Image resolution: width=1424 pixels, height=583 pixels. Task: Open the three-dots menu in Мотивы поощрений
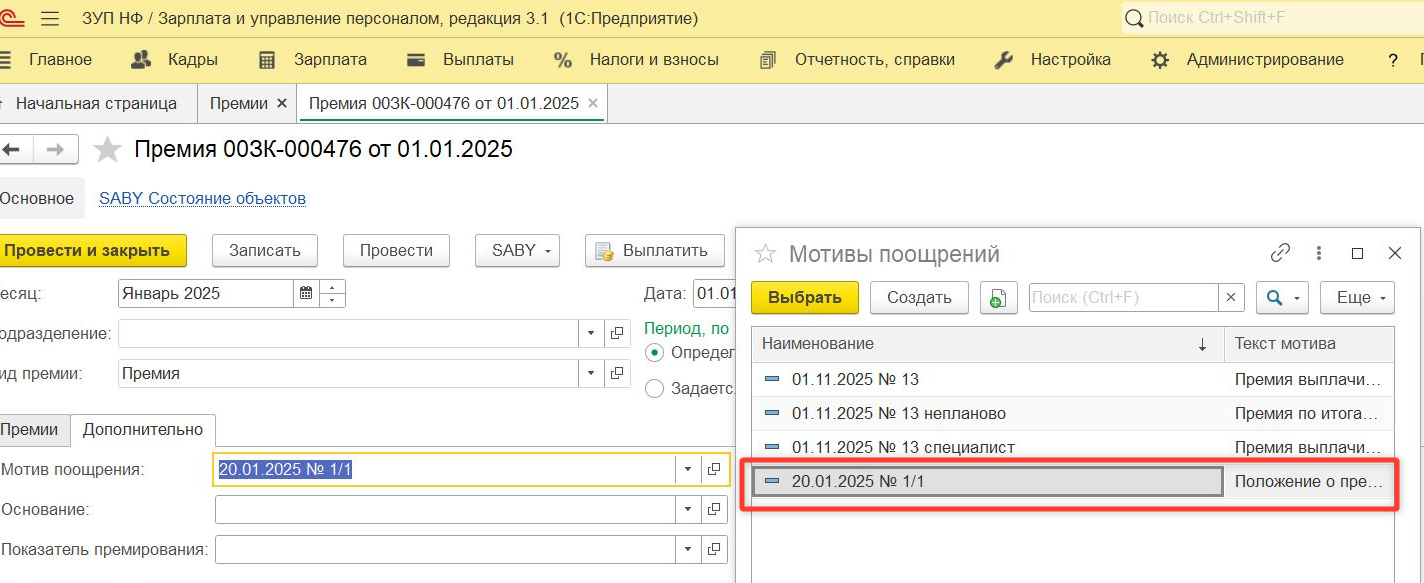click(x=1319, y=253)
